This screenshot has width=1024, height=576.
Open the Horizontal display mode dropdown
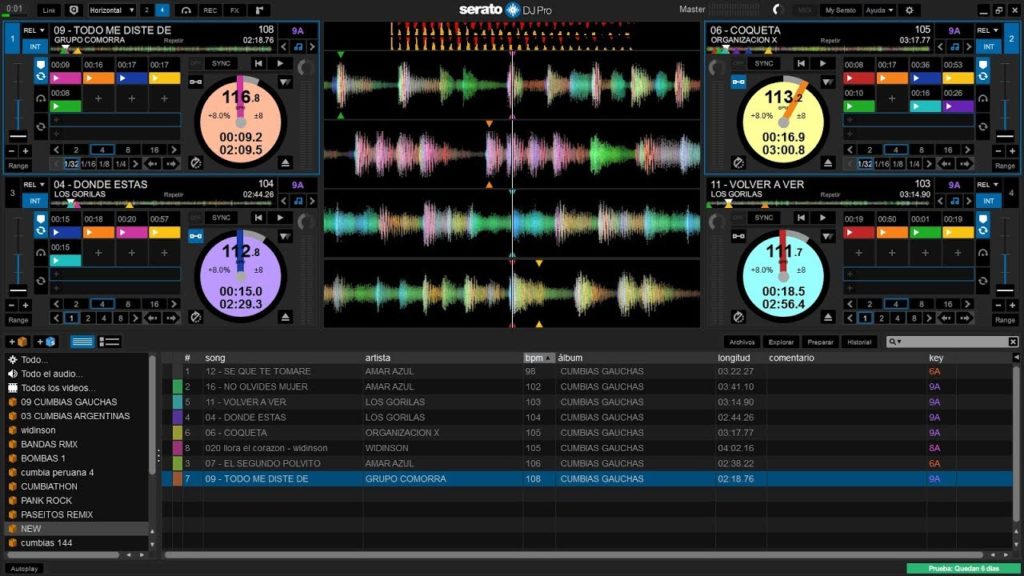click(x=110, y=10)
